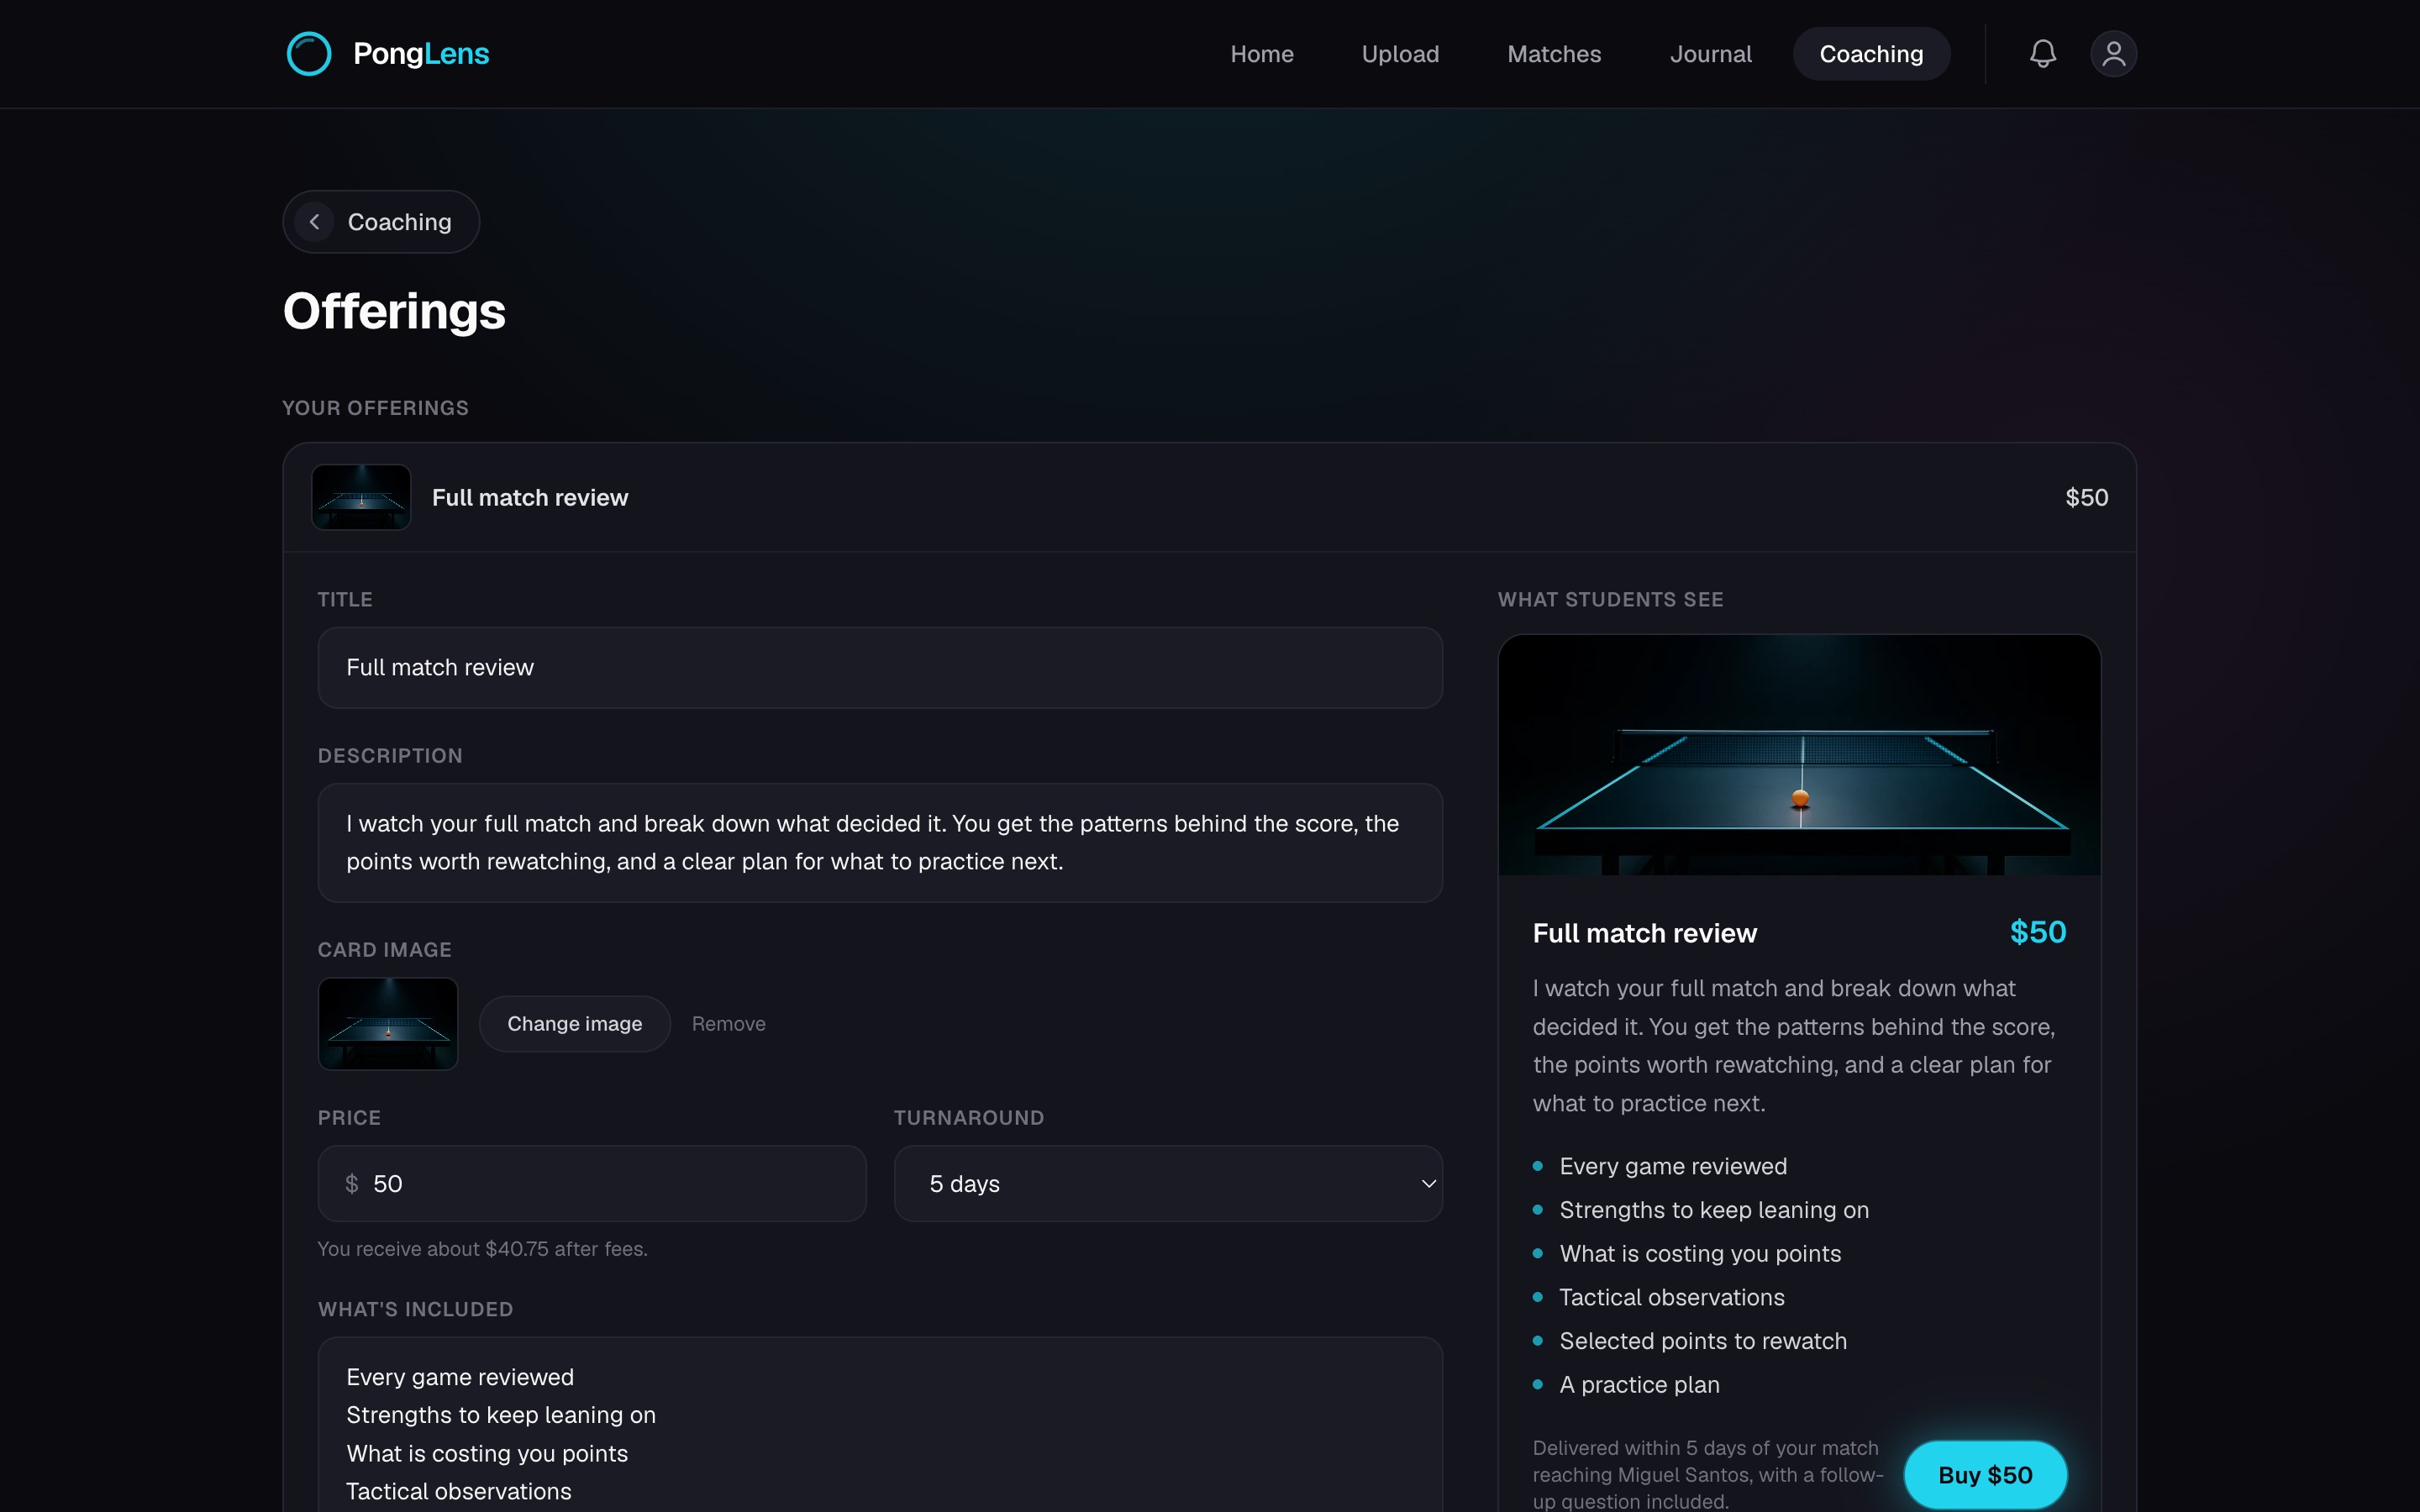
Task: Go to the Home nav item
Action: (x=1261, y=54)
